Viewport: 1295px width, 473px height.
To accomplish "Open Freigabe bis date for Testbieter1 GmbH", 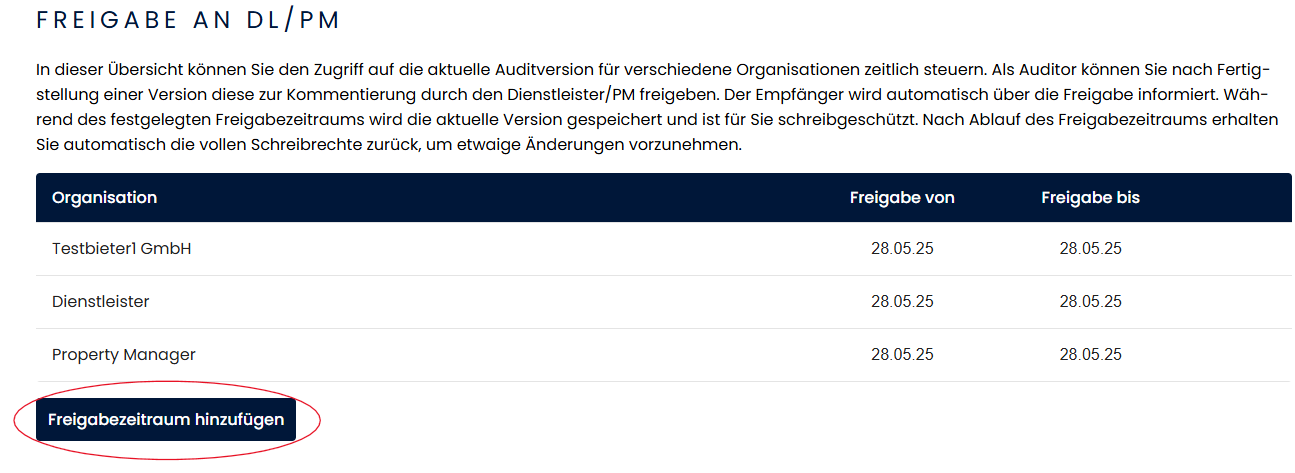I will [x=1090, y=249].
